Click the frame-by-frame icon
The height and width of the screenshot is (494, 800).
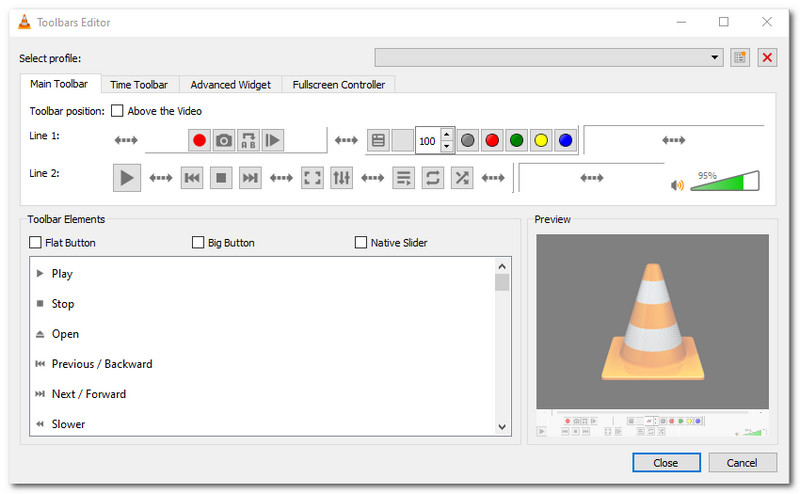tap(272, 141)
